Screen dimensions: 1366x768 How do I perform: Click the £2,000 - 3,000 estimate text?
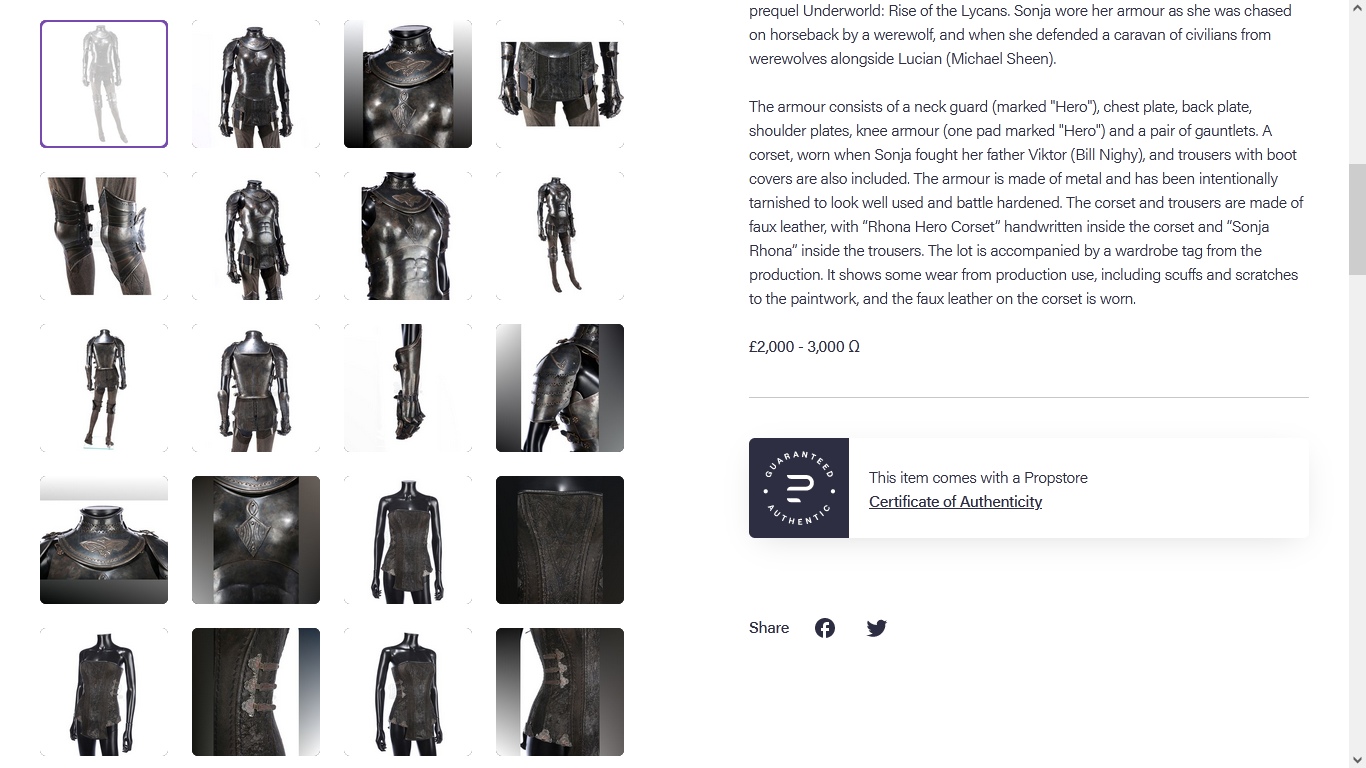coord(804,347)
